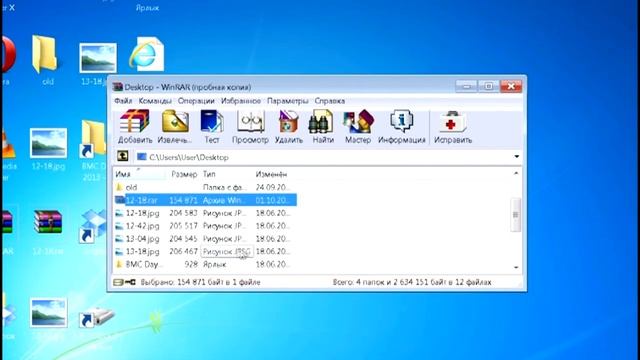Sort by the Размер column header
640x360 pixels.
183,174
